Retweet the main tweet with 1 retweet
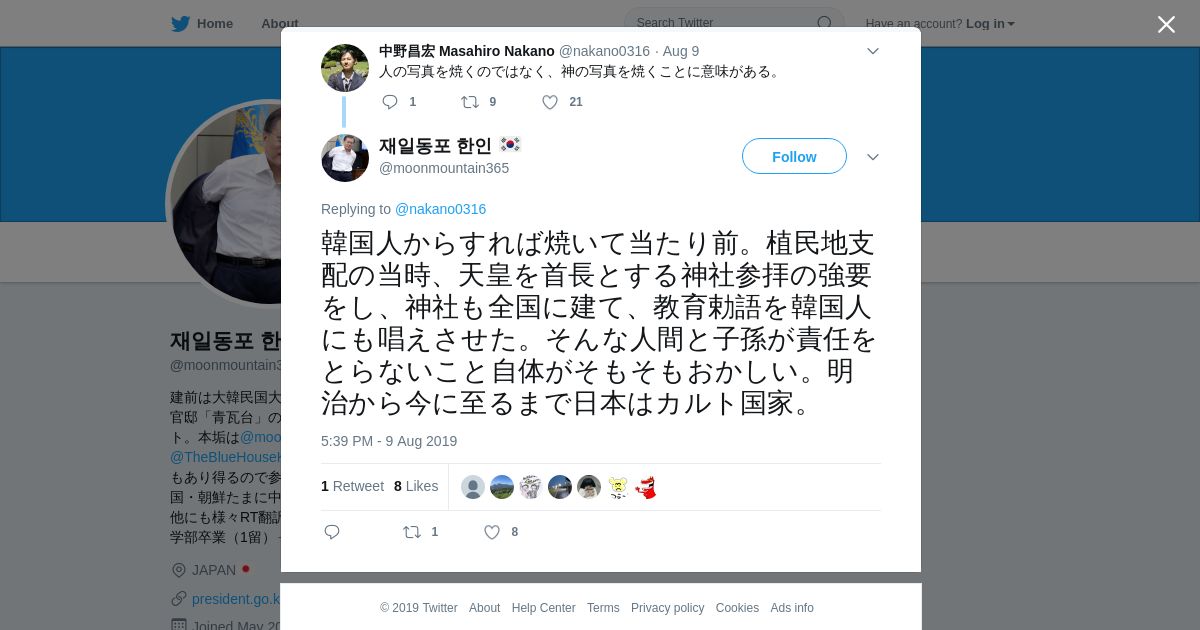The height and width of the screenshot is (630, 1200). tap(412, 532)
